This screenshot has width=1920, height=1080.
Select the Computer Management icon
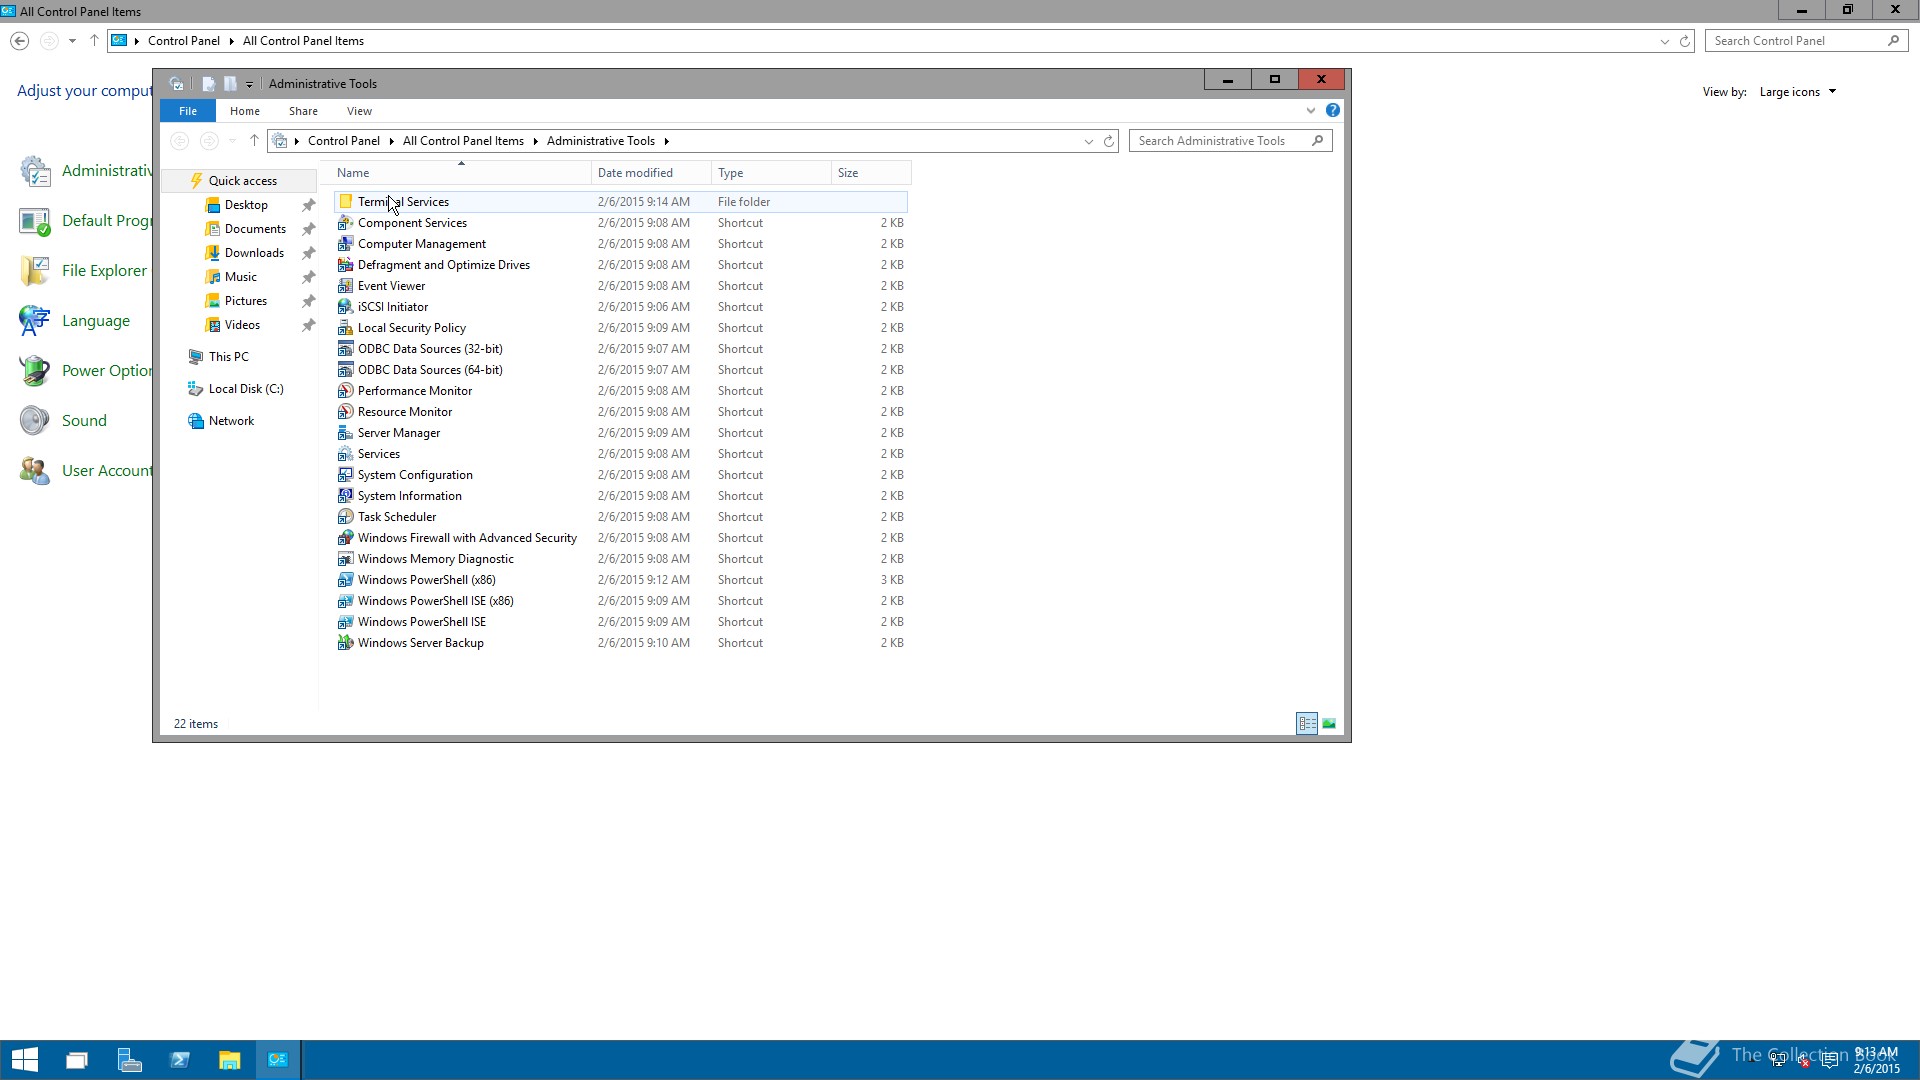[x=345, y=244]
